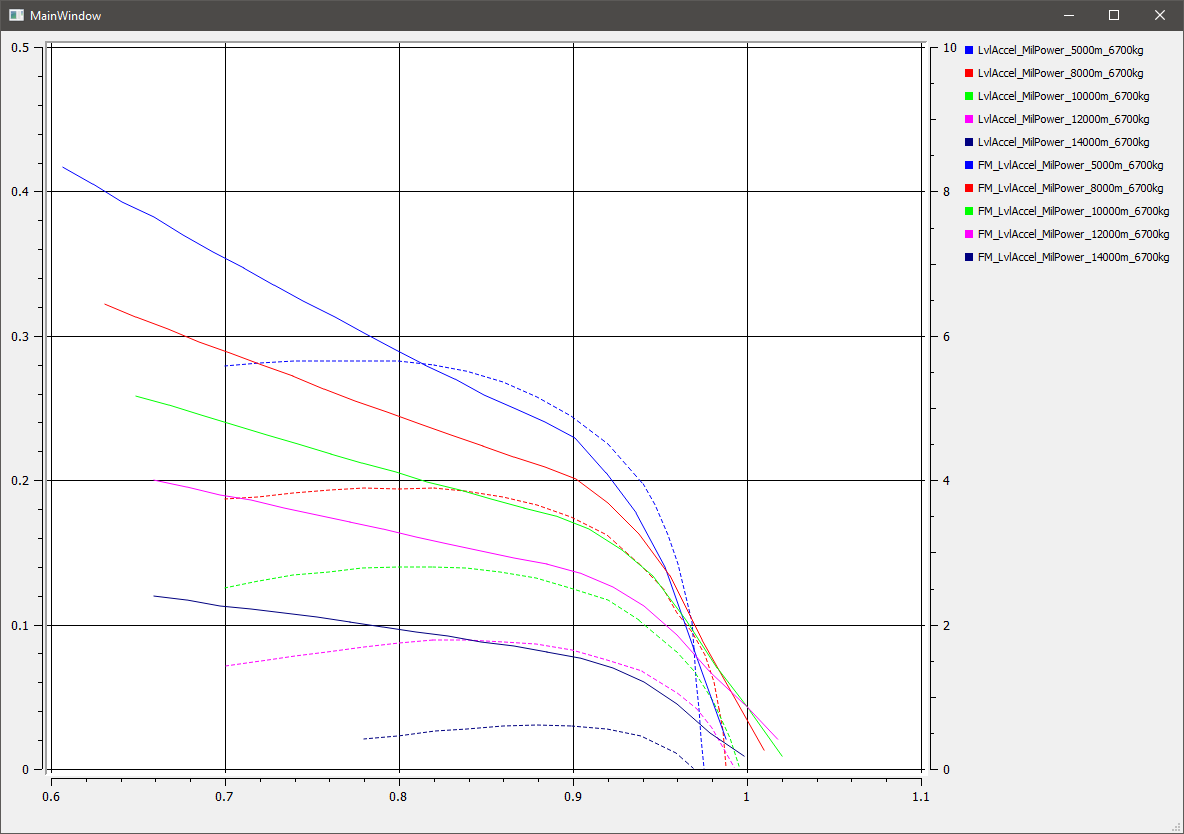
Task: Click the resize grip in the bottom-right corner
Action: [1177, 827]
